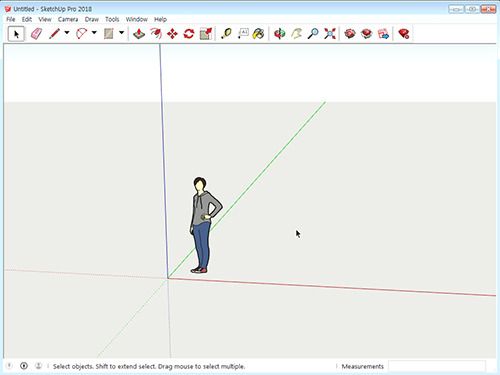Activate the Line pencil tool

pos(54,34)
